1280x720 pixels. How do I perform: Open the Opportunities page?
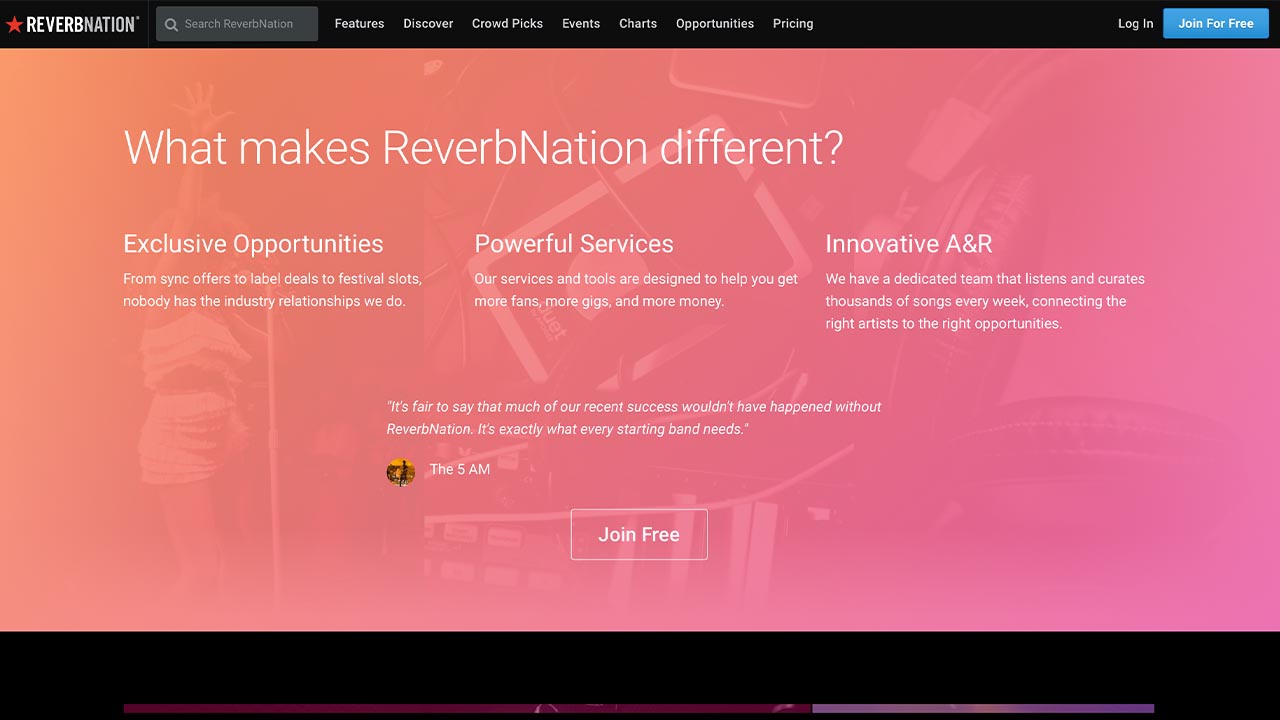coord(715,23)
